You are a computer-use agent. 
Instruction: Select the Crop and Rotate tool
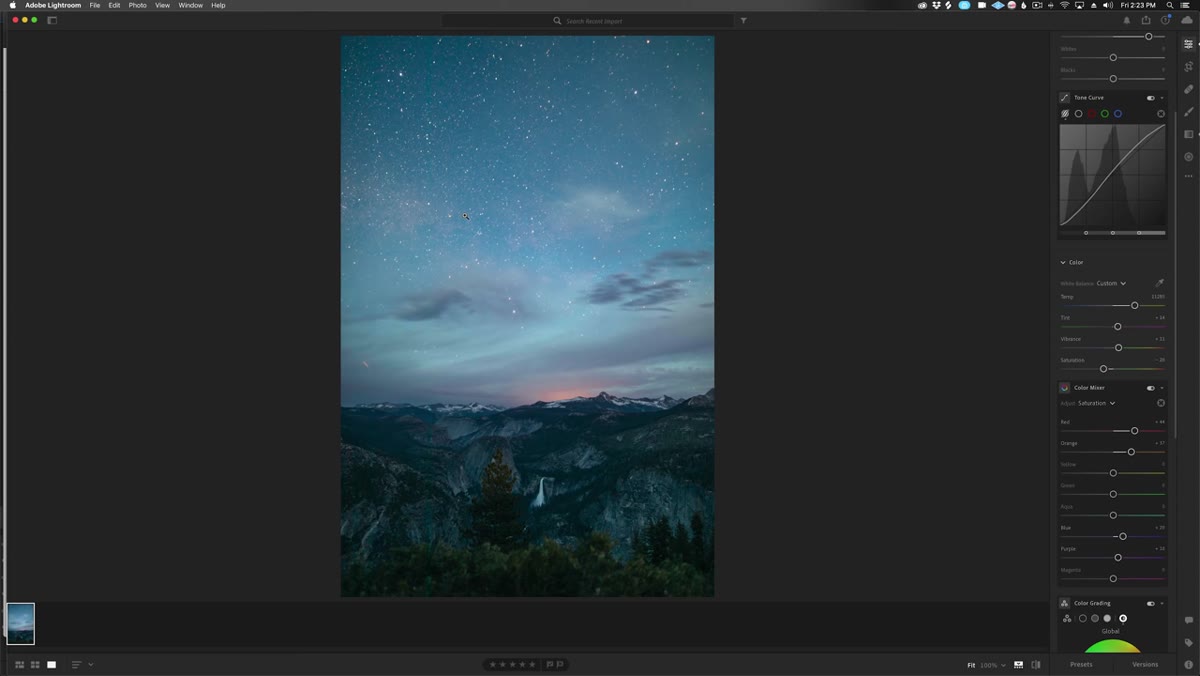click(1188, 66)
